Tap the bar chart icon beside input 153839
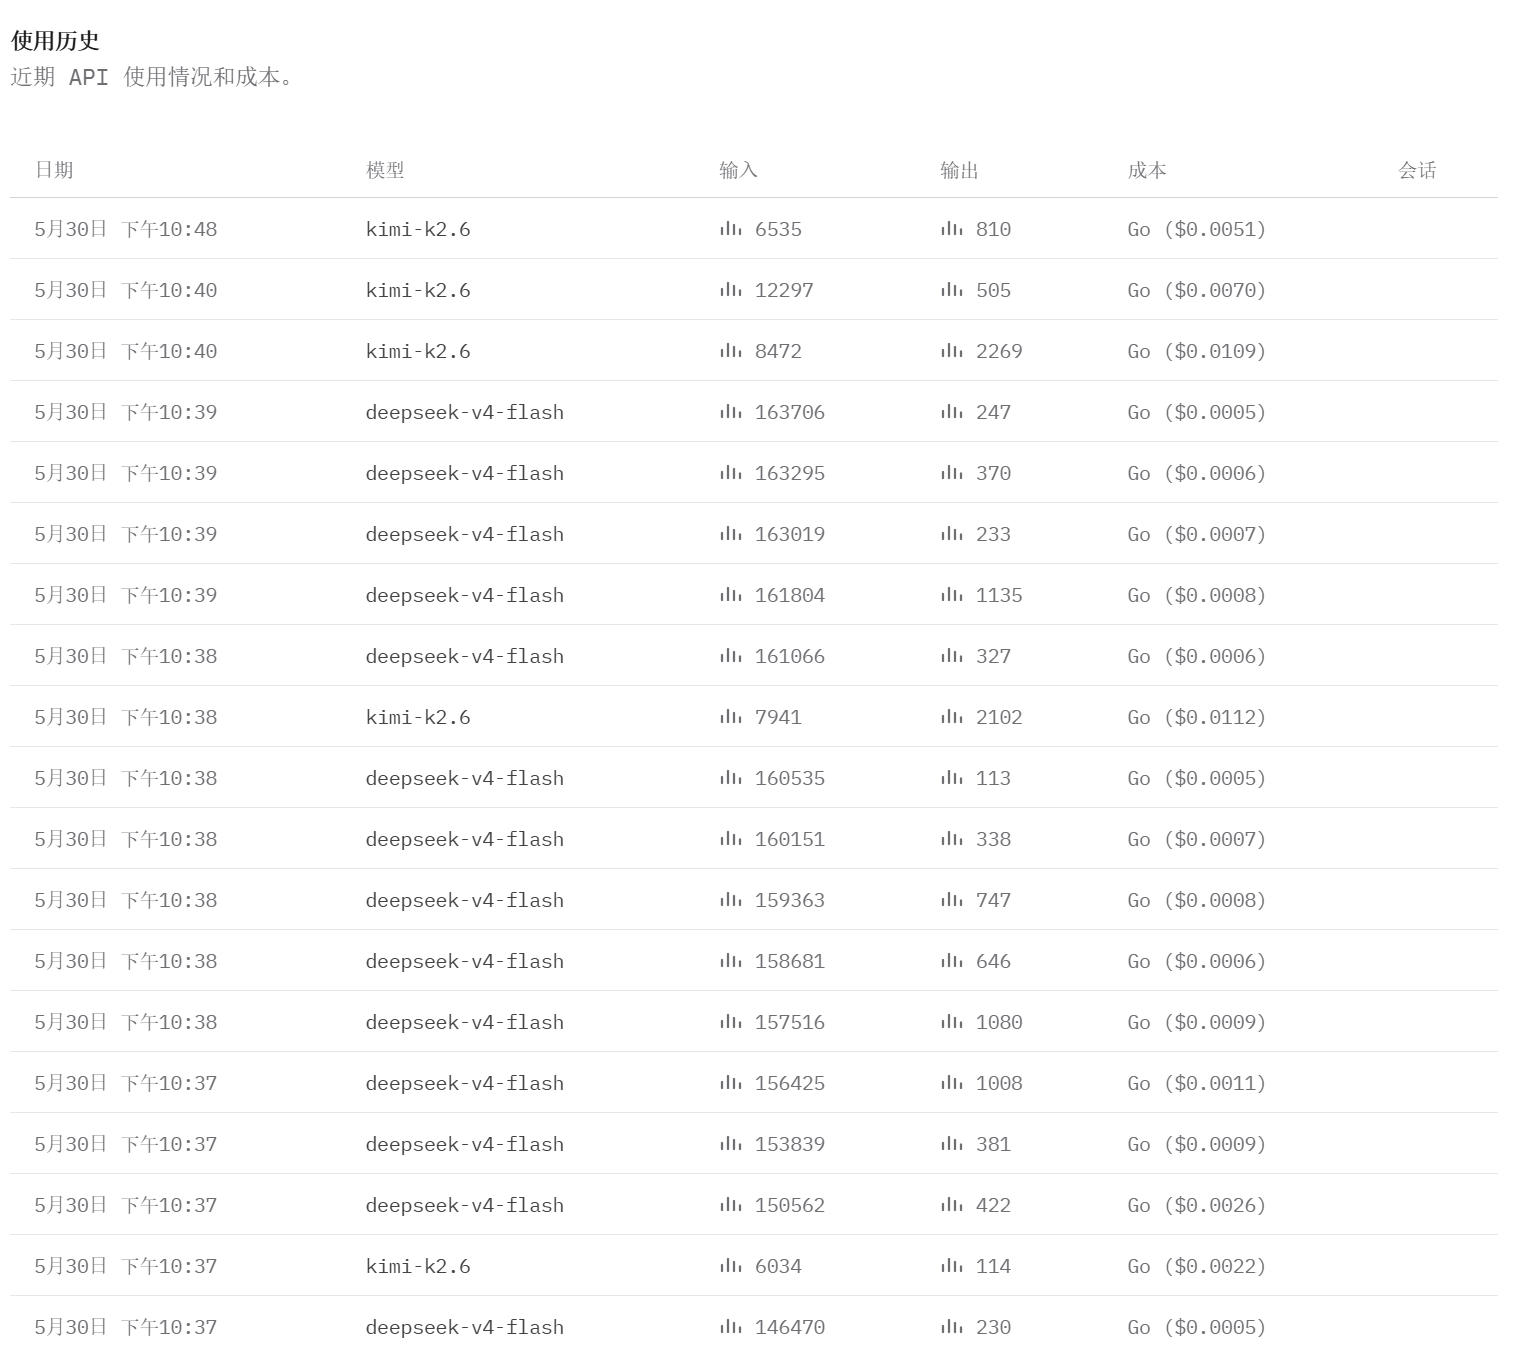This screenshot has height=1347, width=1538. pyautogui.click(x=730, y=1144)
